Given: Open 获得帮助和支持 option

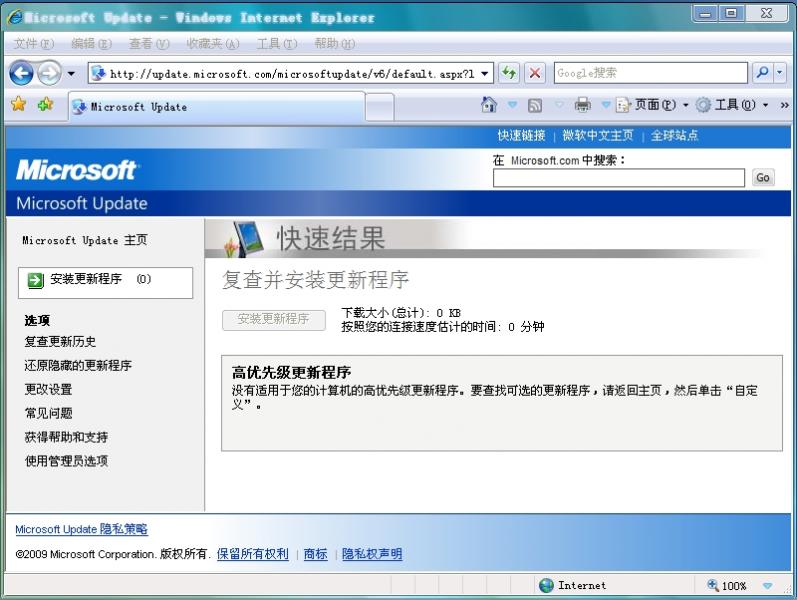Looking at the screenshot, I should (66, 437).
